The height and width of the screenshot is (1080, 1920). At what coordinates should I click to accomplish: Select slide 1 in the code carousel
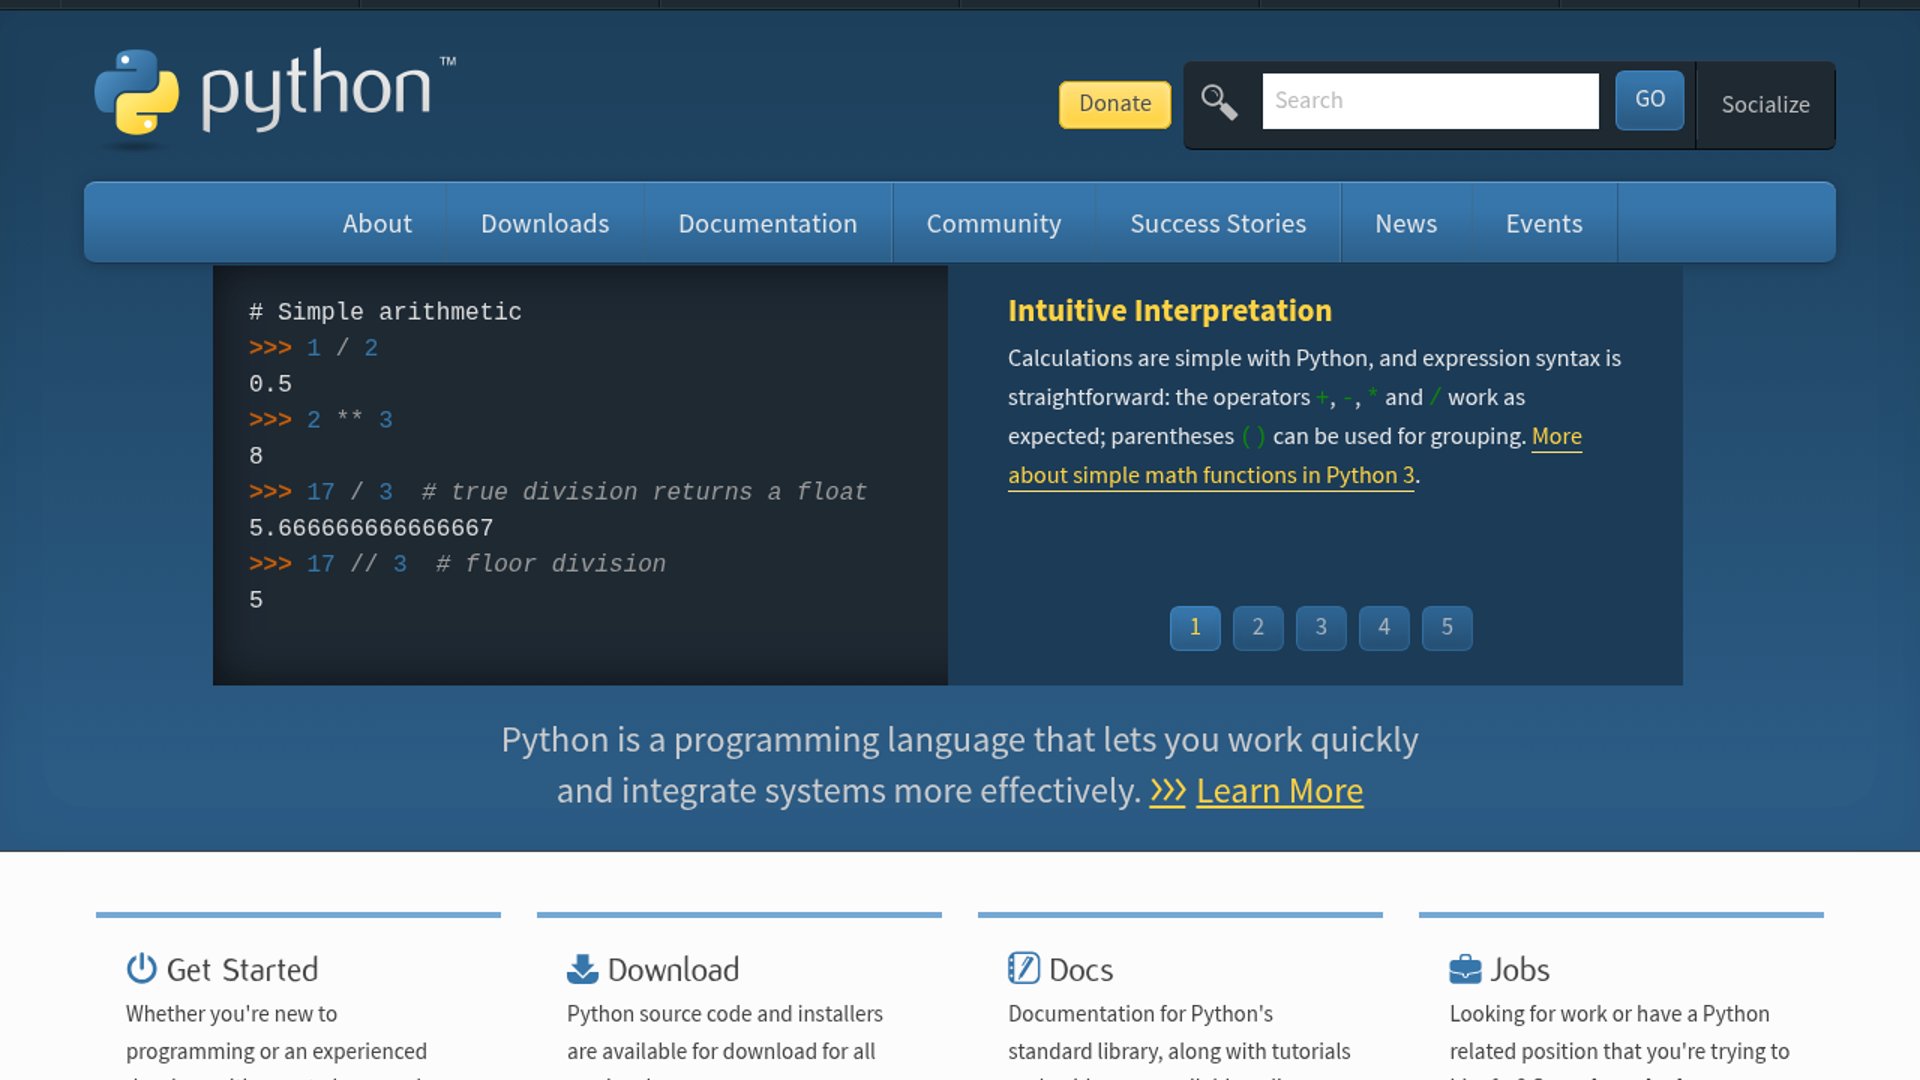[x=1195, y=628]
